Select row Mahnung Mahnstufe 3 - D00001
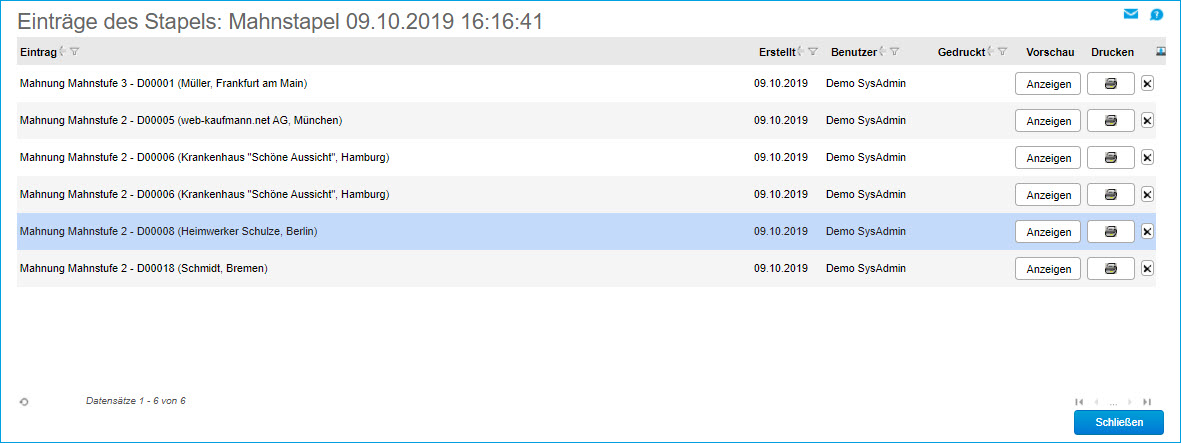Screen dimensions: 1181x443 coord(586,84)
